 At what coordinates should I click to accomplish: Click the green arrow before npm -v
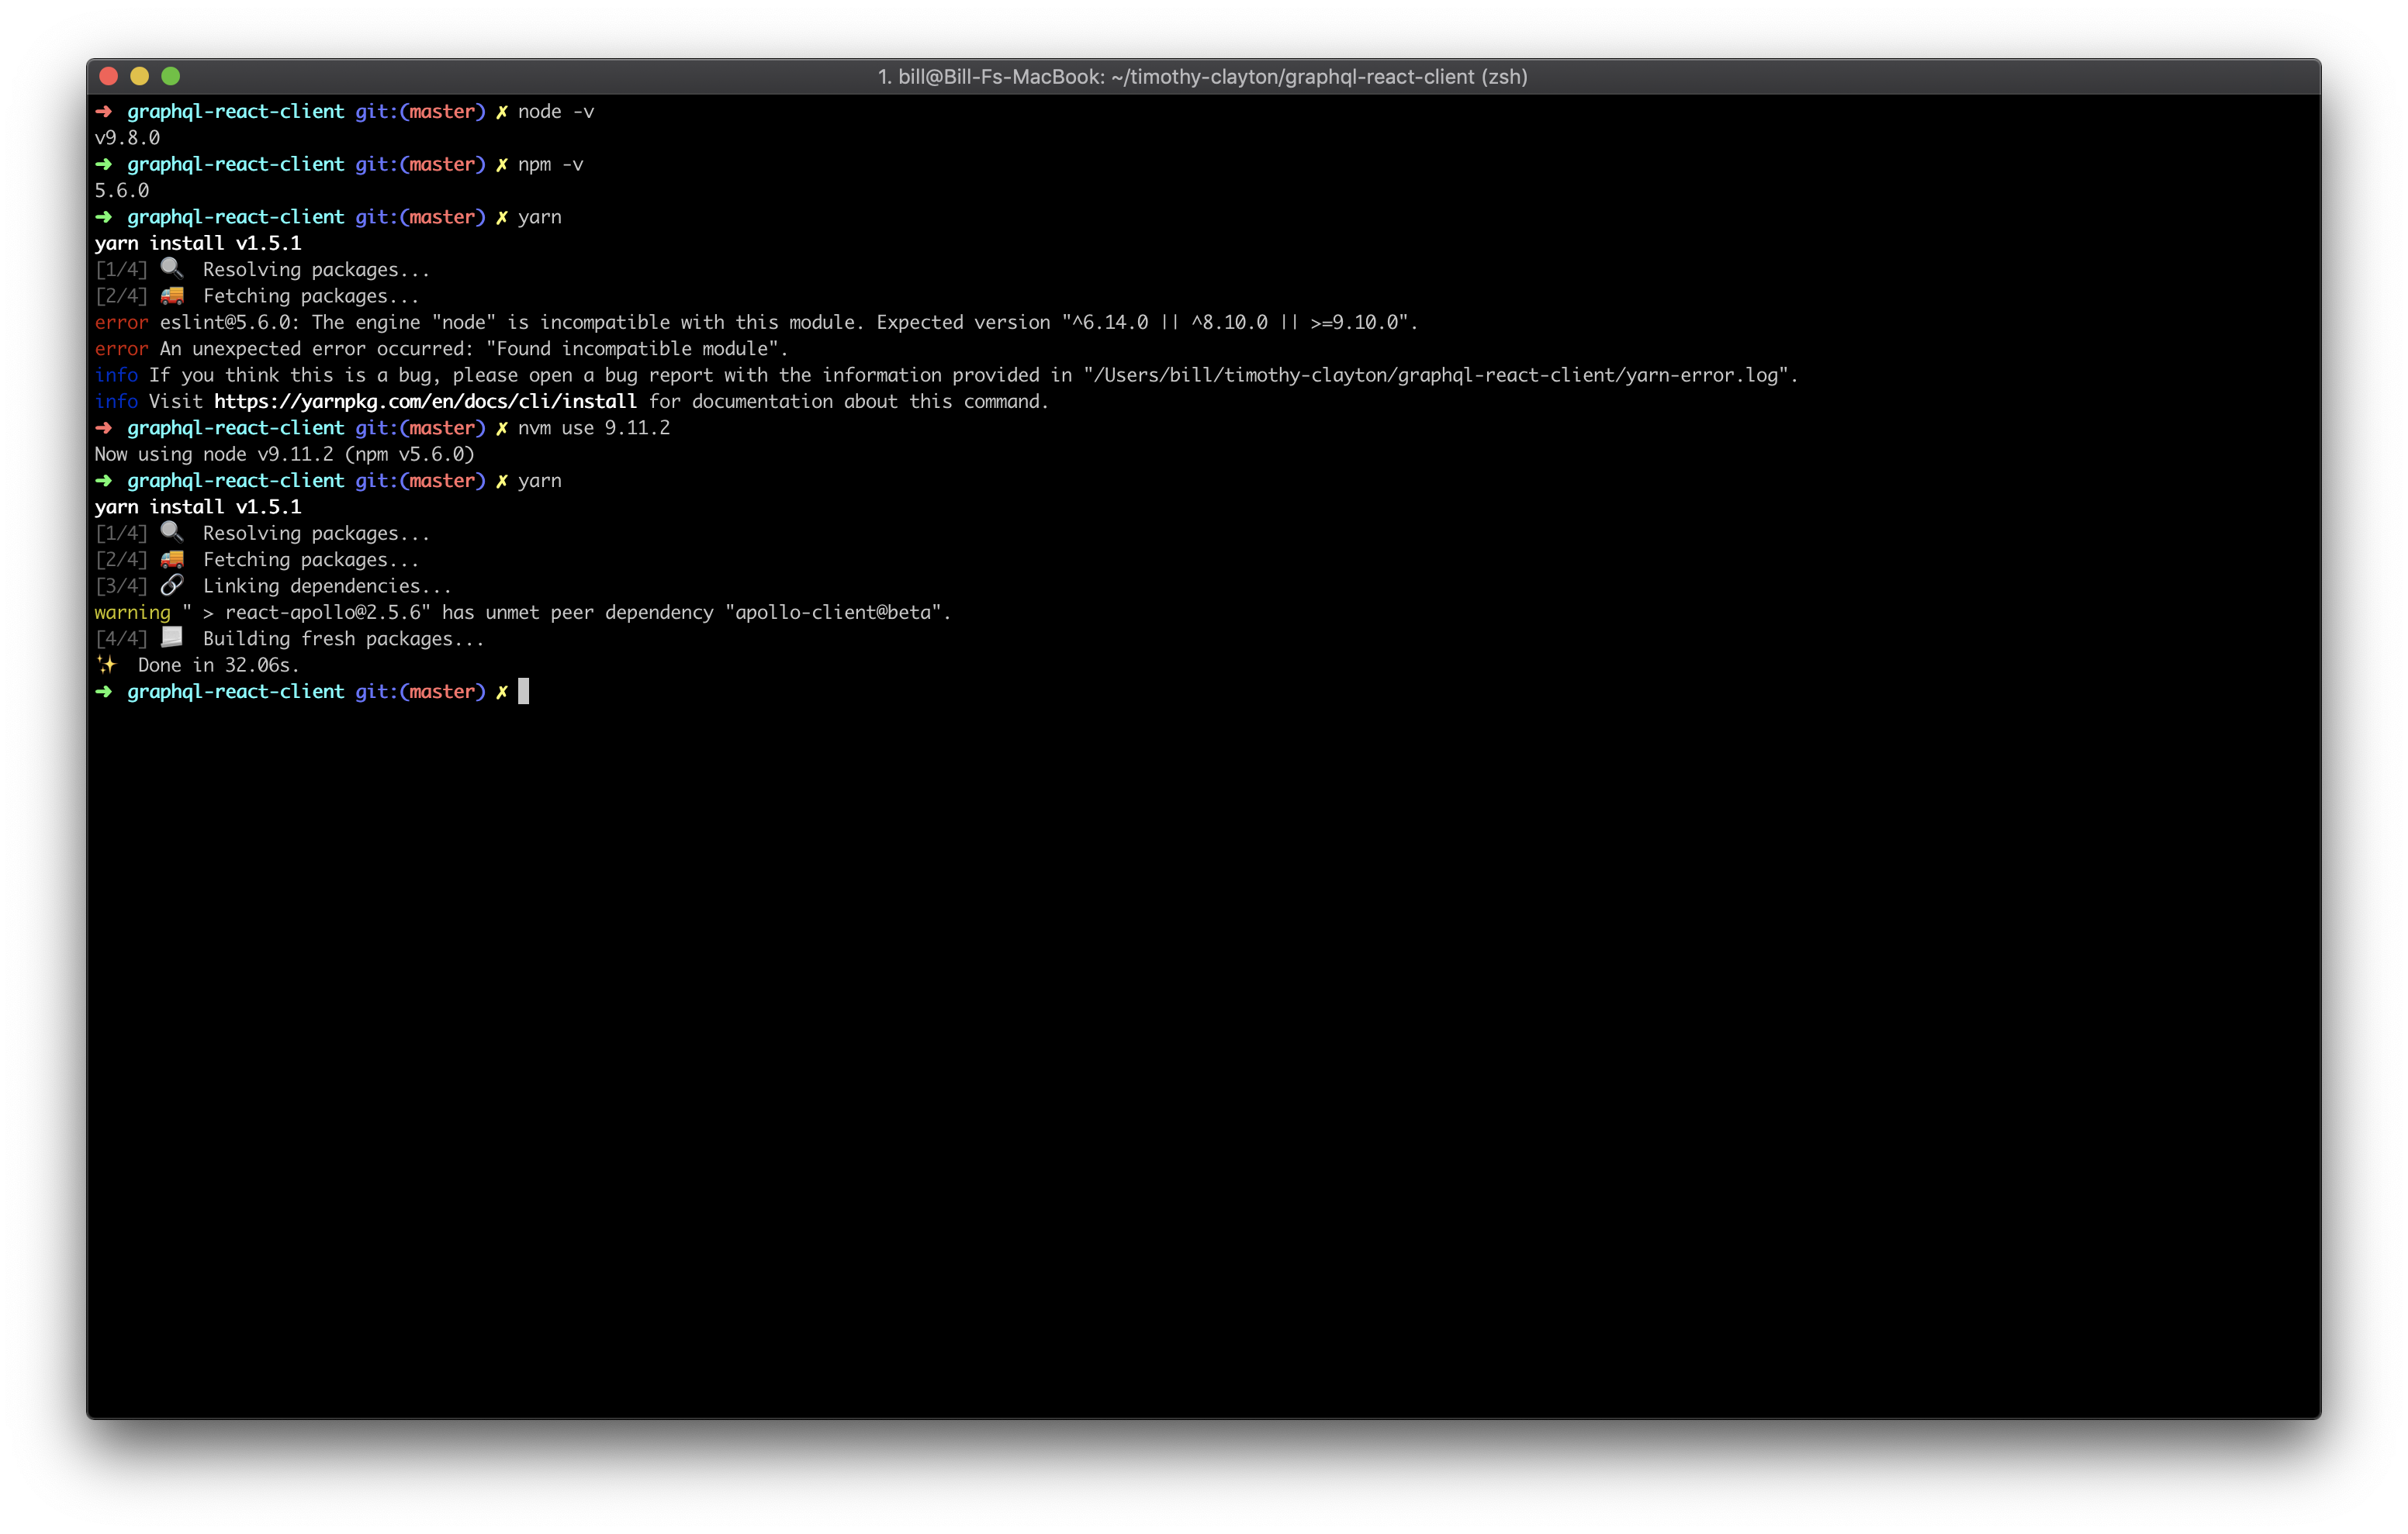104,164
